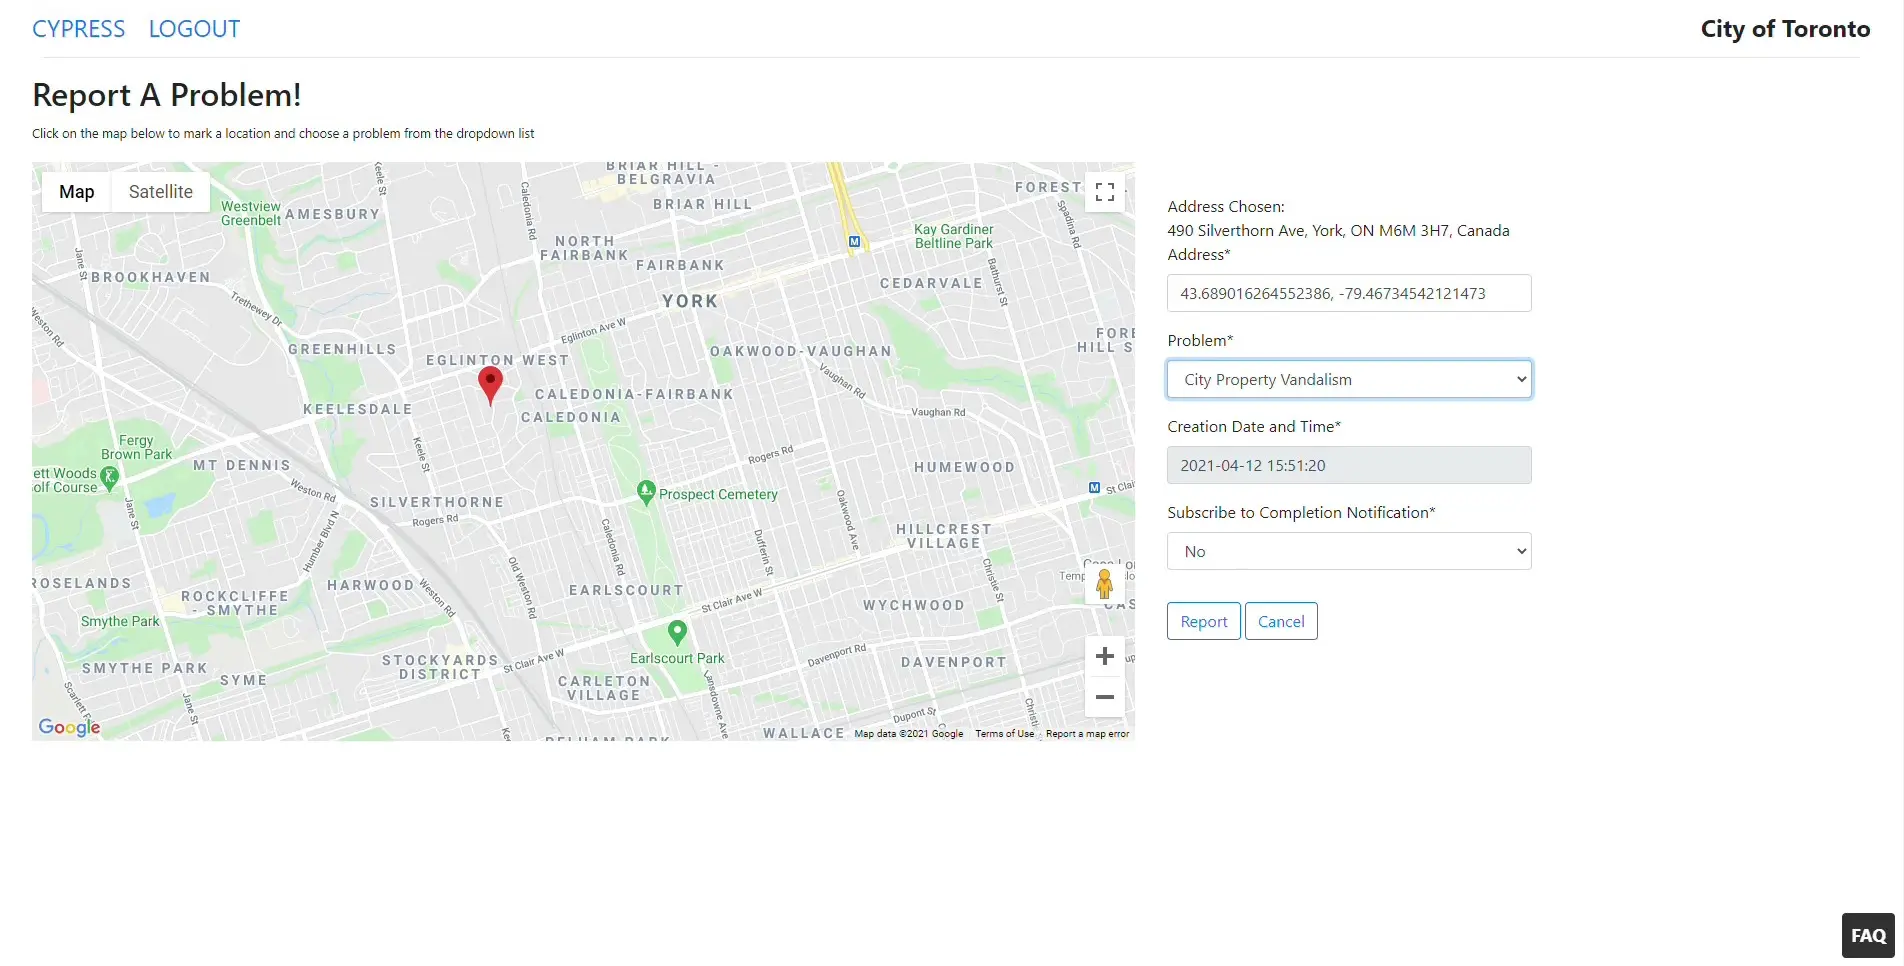Click the Kay Gardiner Beltline Park label
Viewport: 1904px width, 966px height.
click(x=954, y=236)
